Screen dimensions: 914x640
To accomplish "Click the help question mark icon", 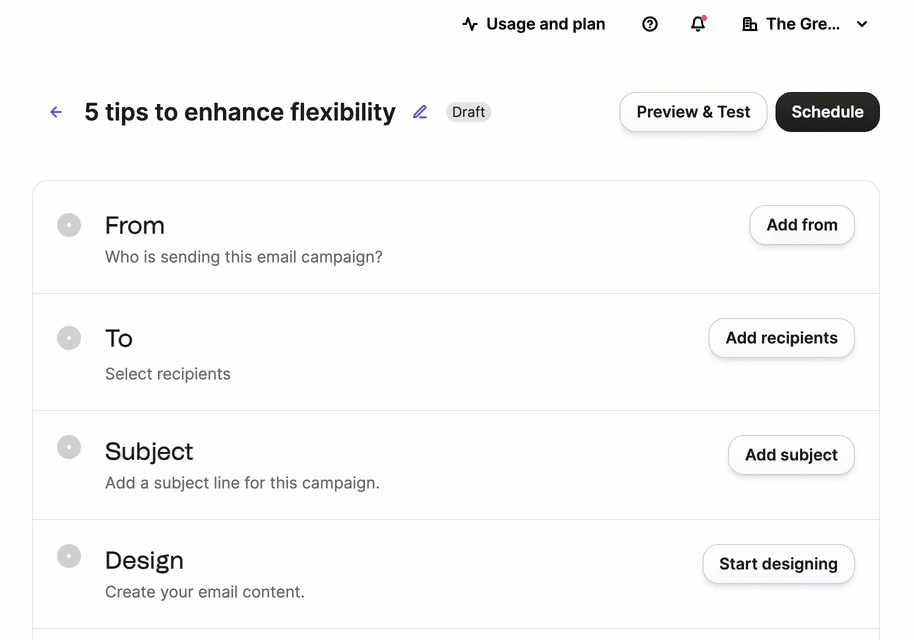I will coord(649,23).
